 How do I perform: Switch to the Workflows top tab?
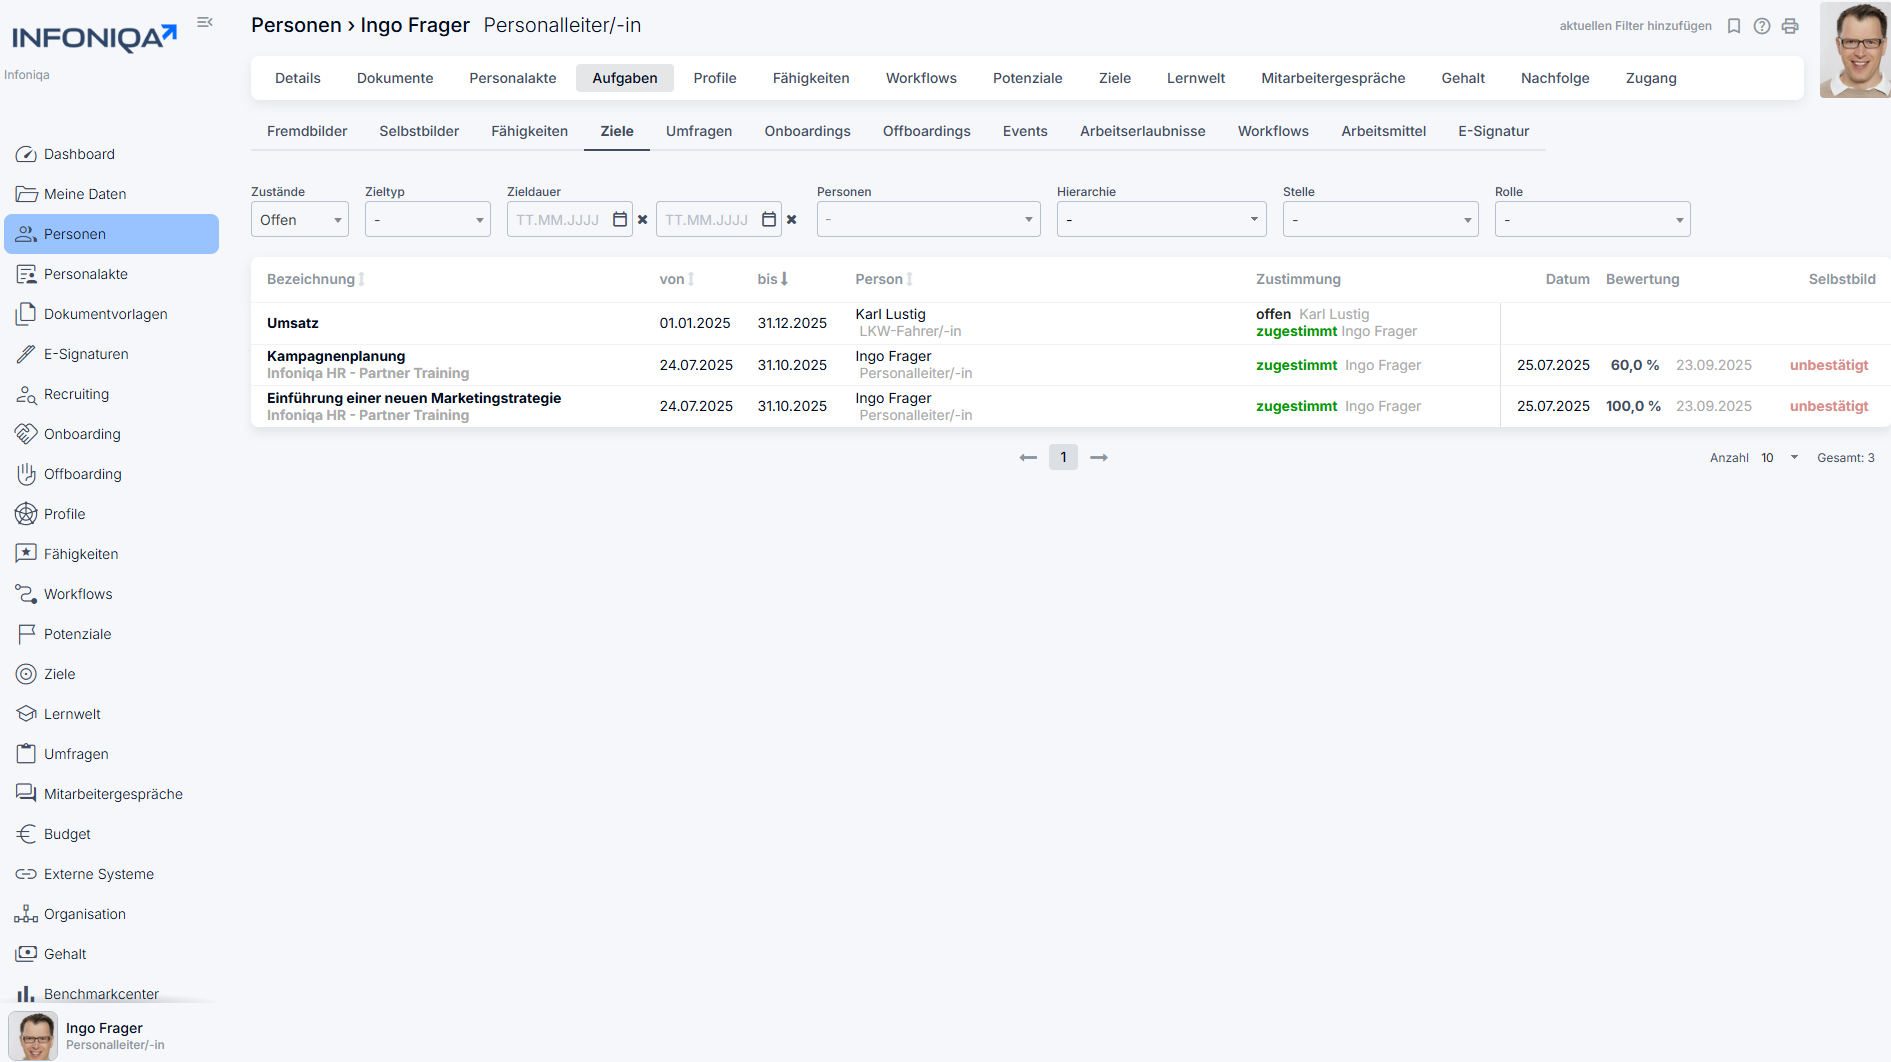(x=921, y=78)
